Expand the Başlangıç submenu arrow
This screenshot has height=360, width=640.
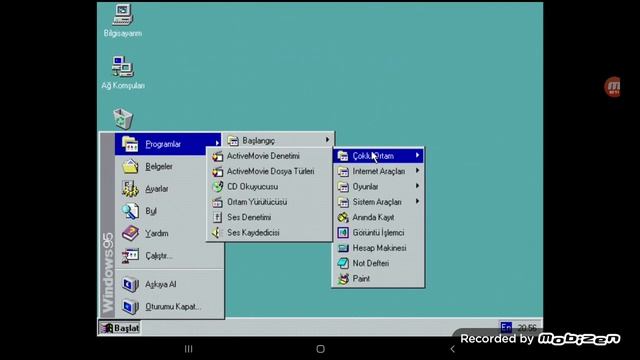tap(327, 140)
